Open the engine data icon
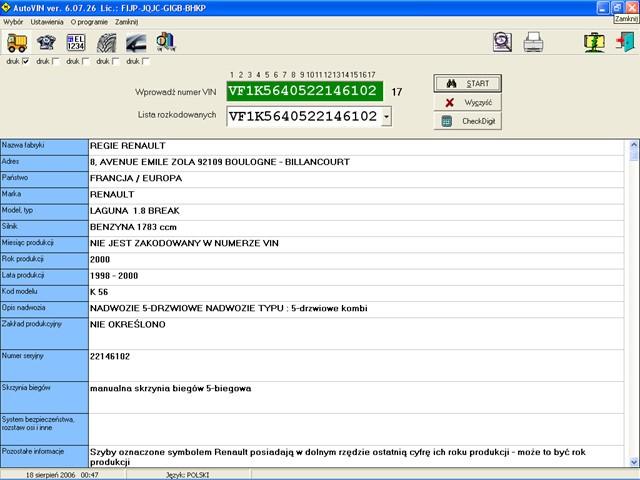Viewport: 640px width, 480px height. point(46,42)
